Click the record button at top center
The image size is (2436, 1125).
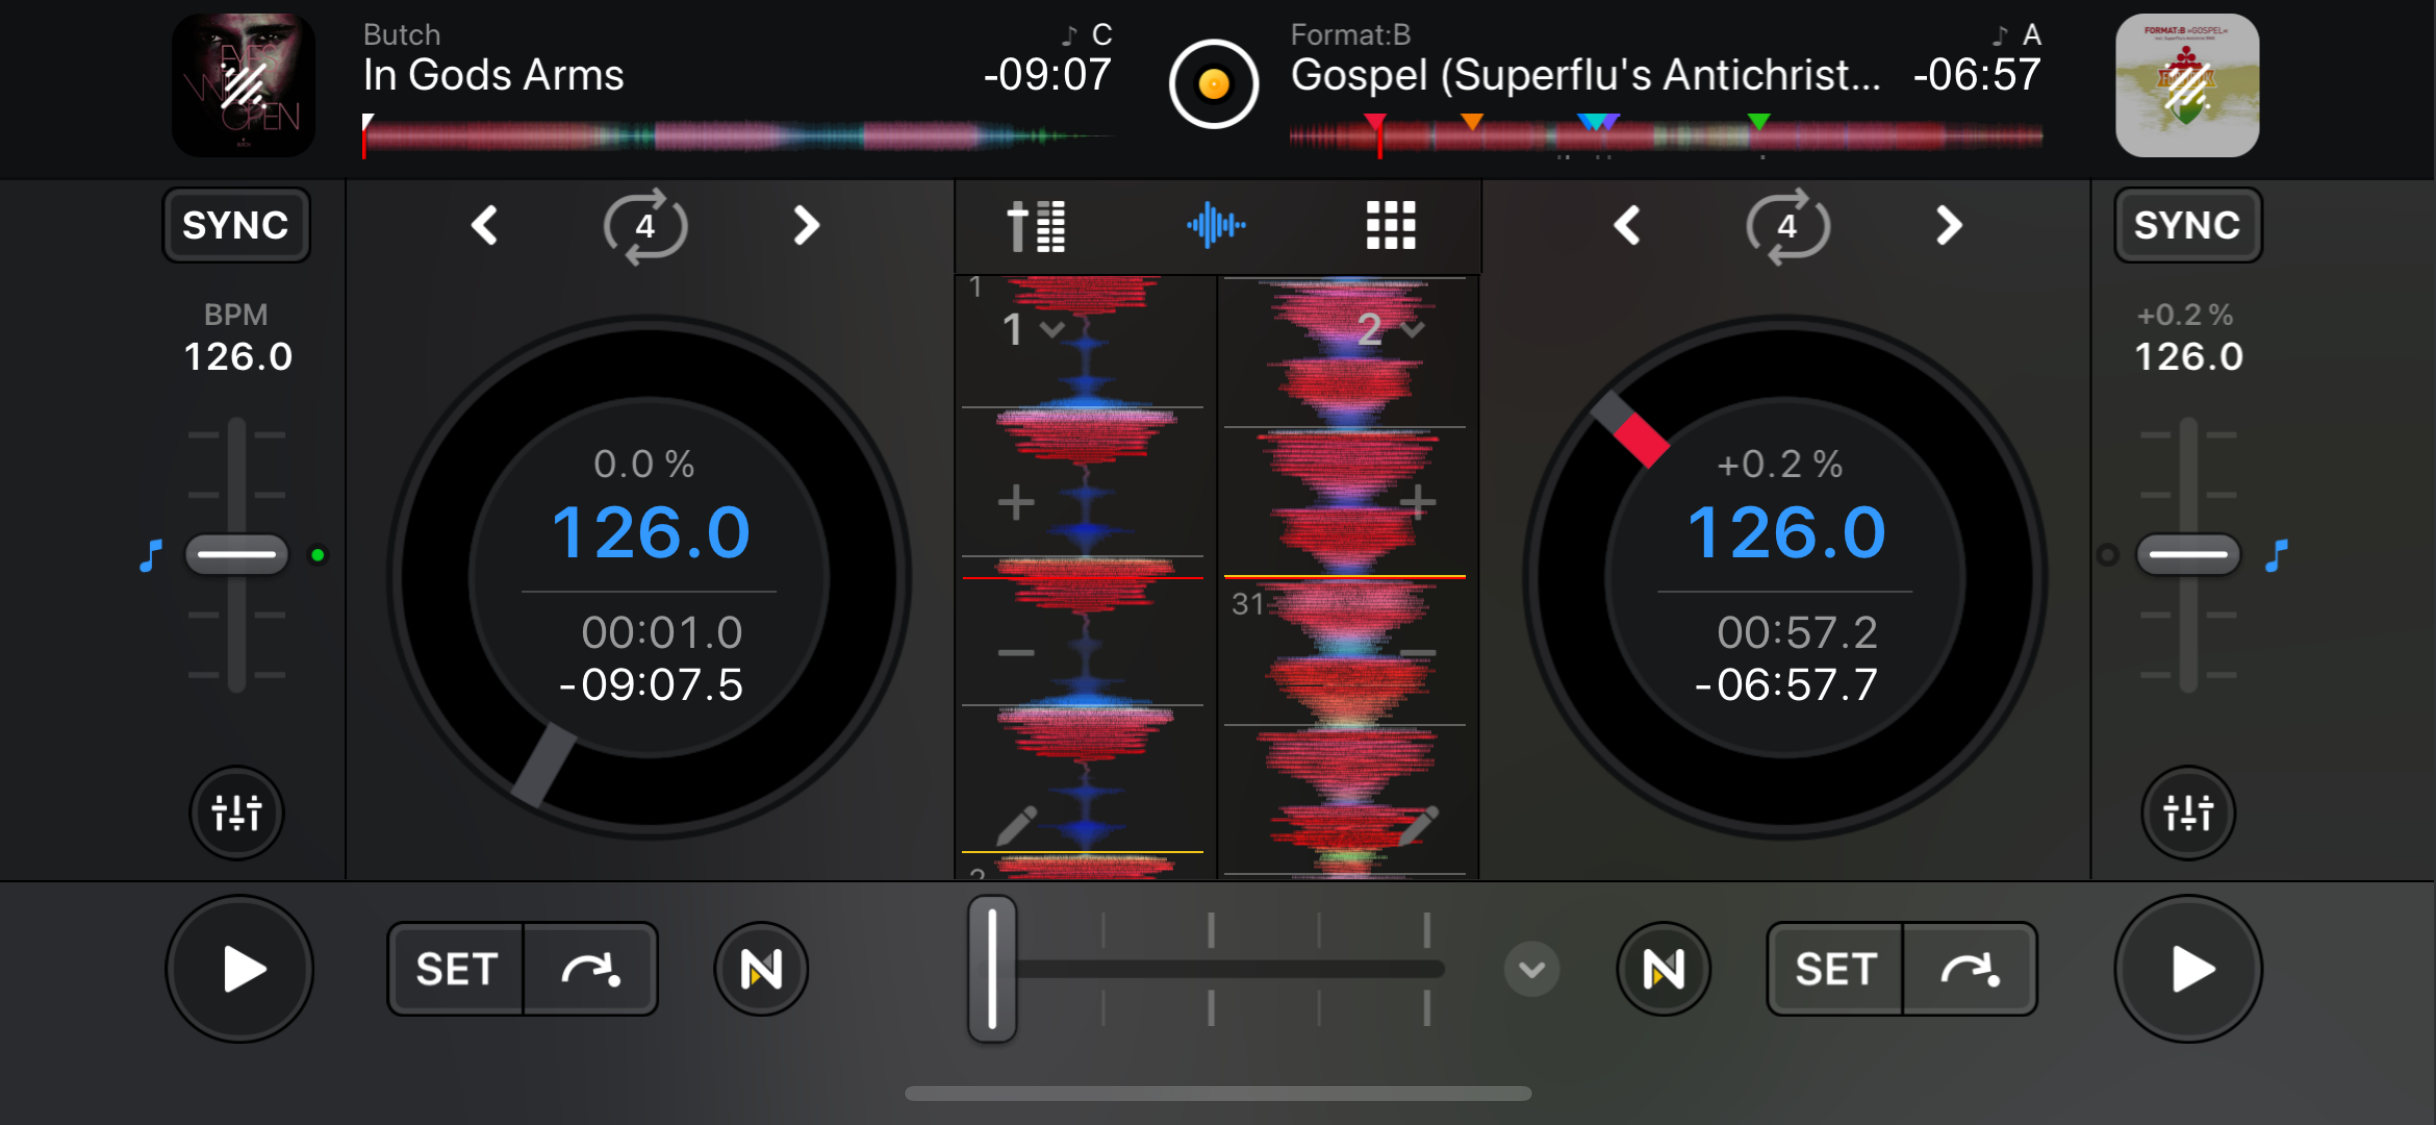1213,84
